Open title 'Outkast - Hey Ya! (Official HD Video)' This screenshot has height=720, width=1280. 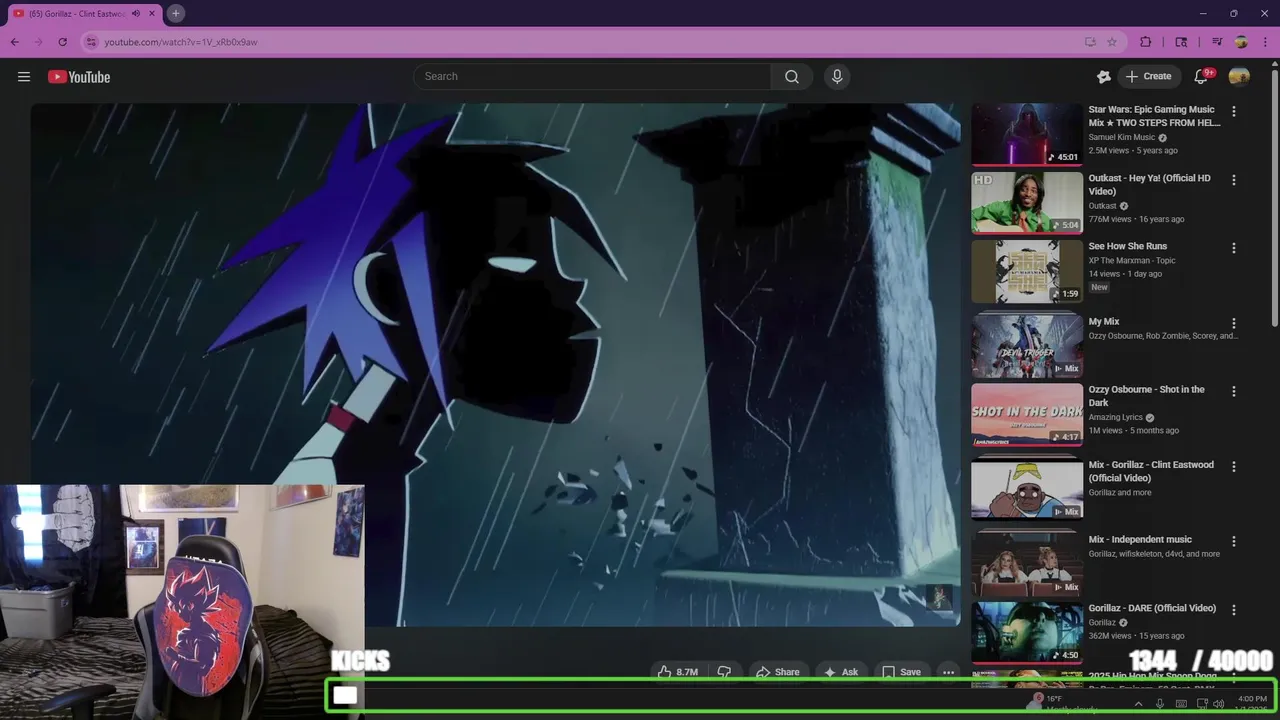tap(1150, 185)
